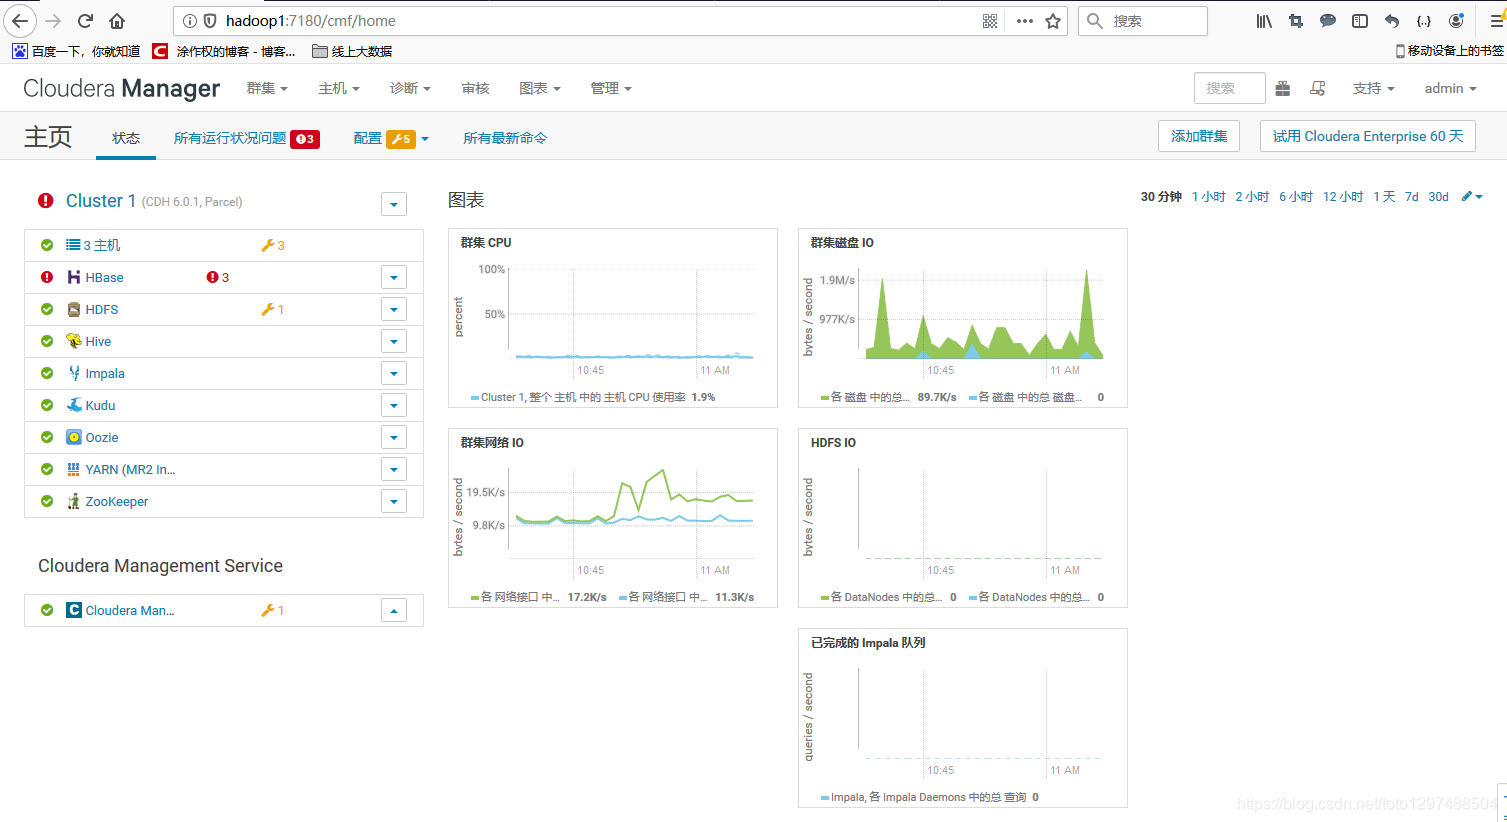Open the 所有运行状况问题 tab
This screenshot has width=1507, height=822.
pyautogui.click(x=246, y=139)
